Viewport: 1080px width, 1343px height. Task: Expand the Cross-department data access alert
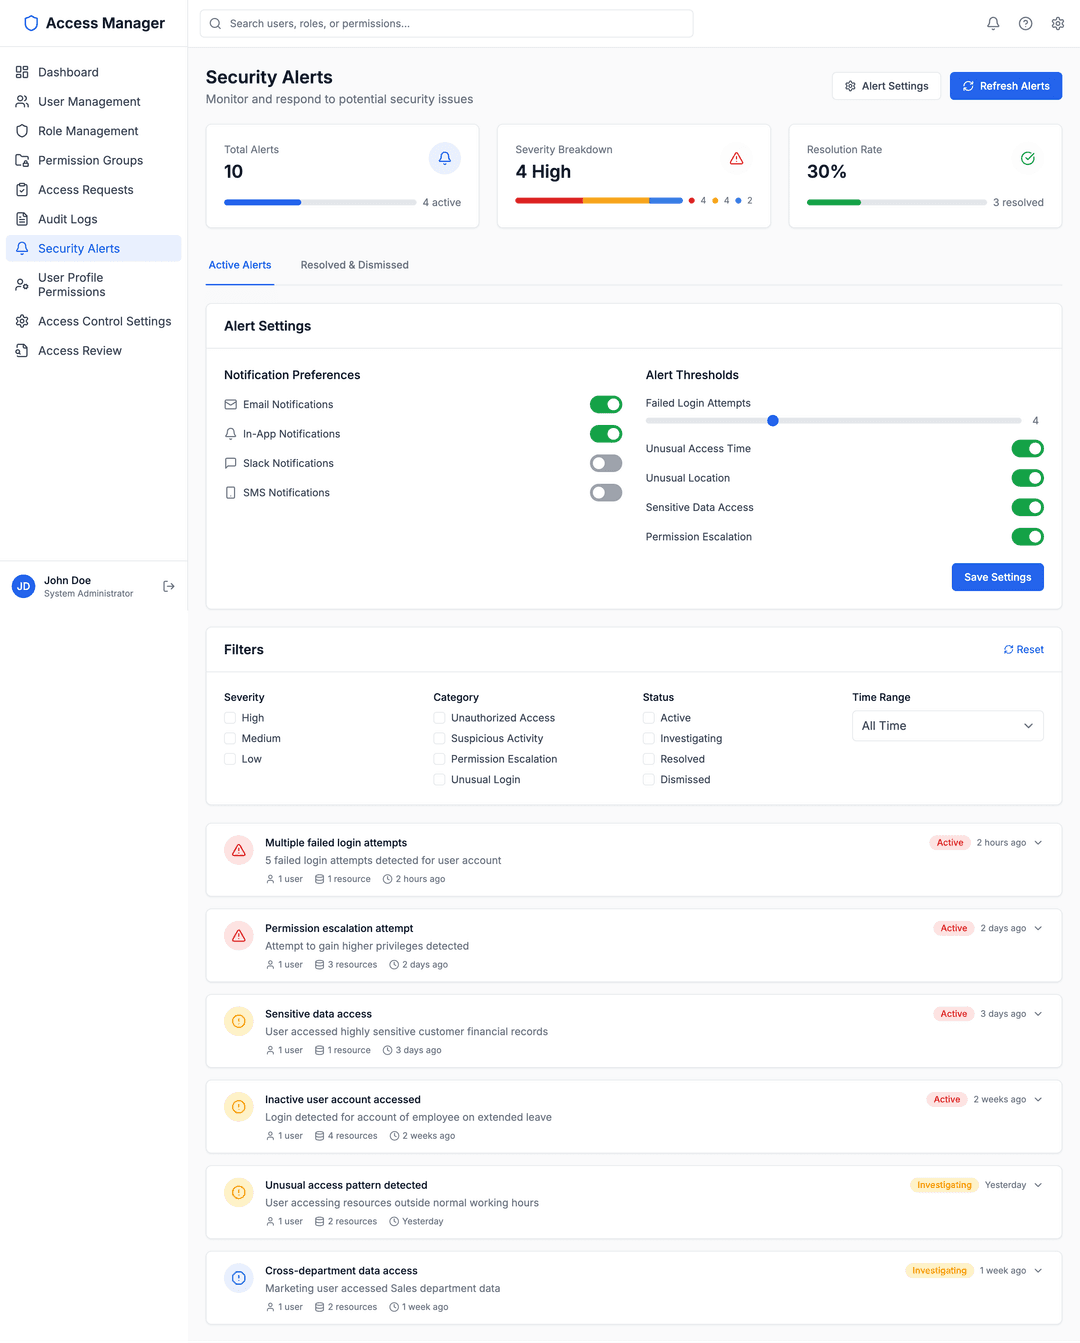pos(1038,1270)
